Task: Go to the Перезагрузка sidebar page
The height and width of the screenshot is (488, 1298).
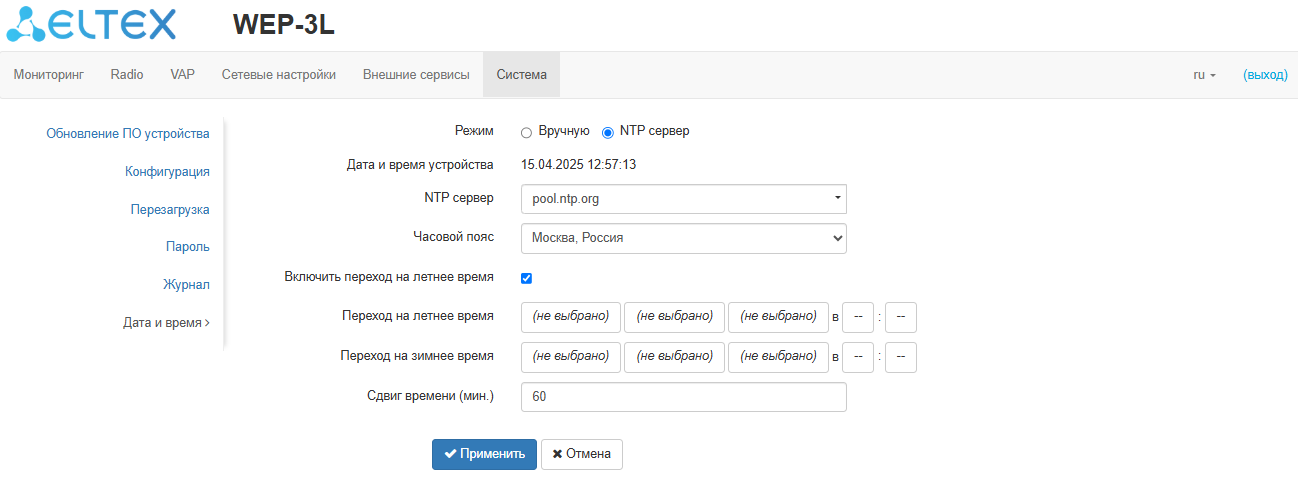Action: point(170,210)
